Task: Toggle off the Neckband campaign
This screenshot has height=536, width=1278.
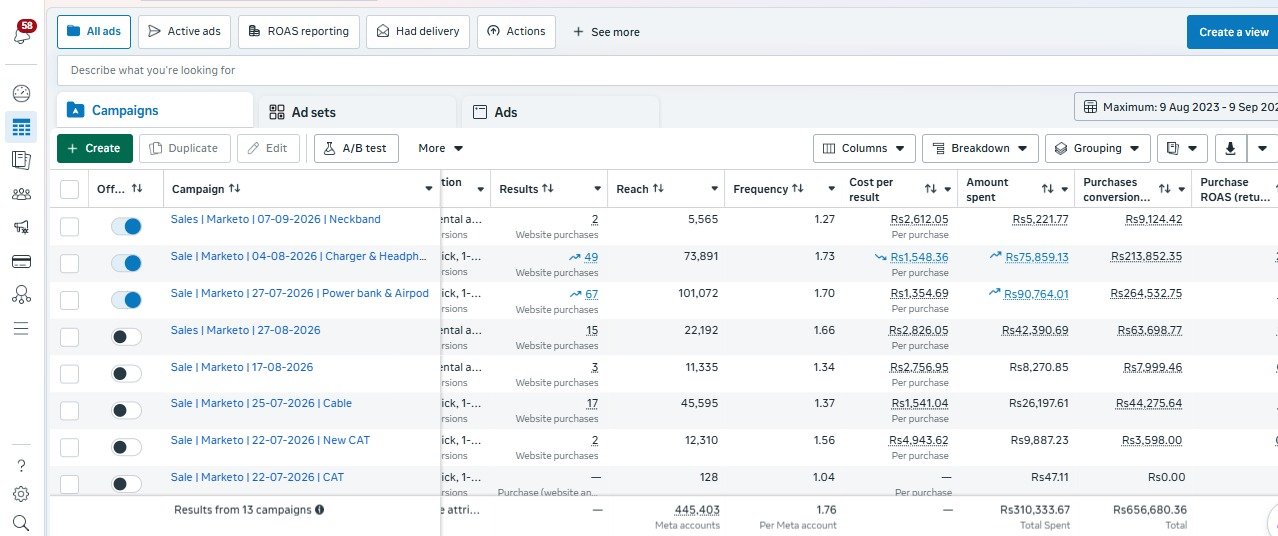Action: point(126,227)
